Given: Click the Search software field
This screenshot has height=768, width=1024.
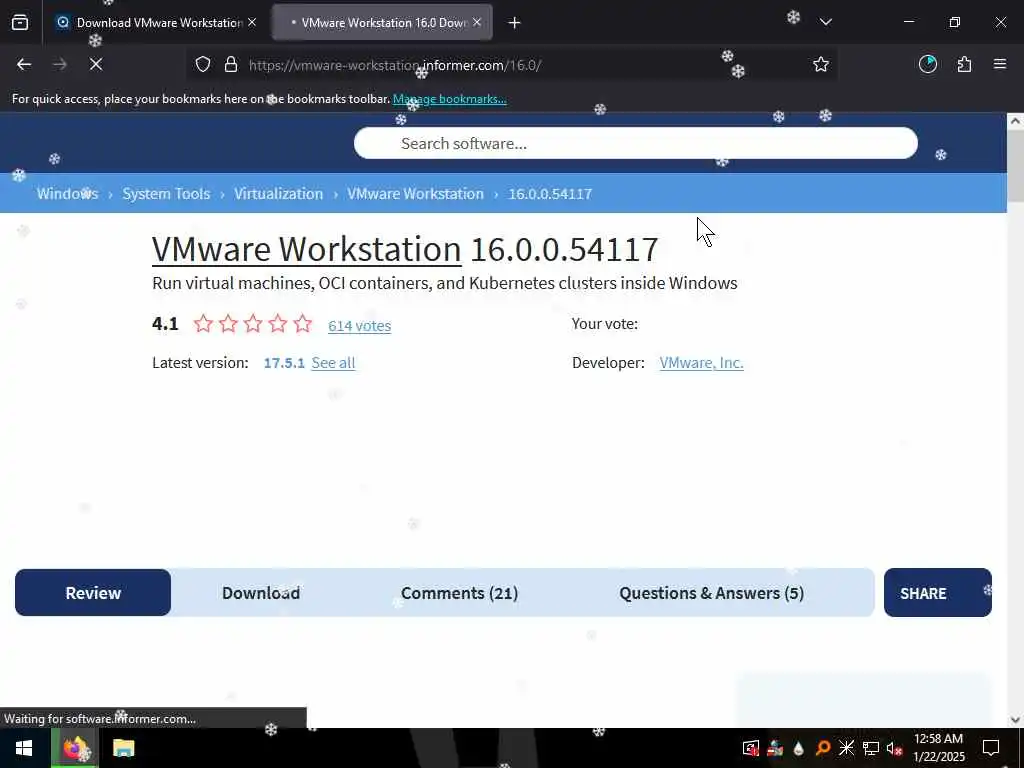Looking at the screenshot, I should coord(635,143).
